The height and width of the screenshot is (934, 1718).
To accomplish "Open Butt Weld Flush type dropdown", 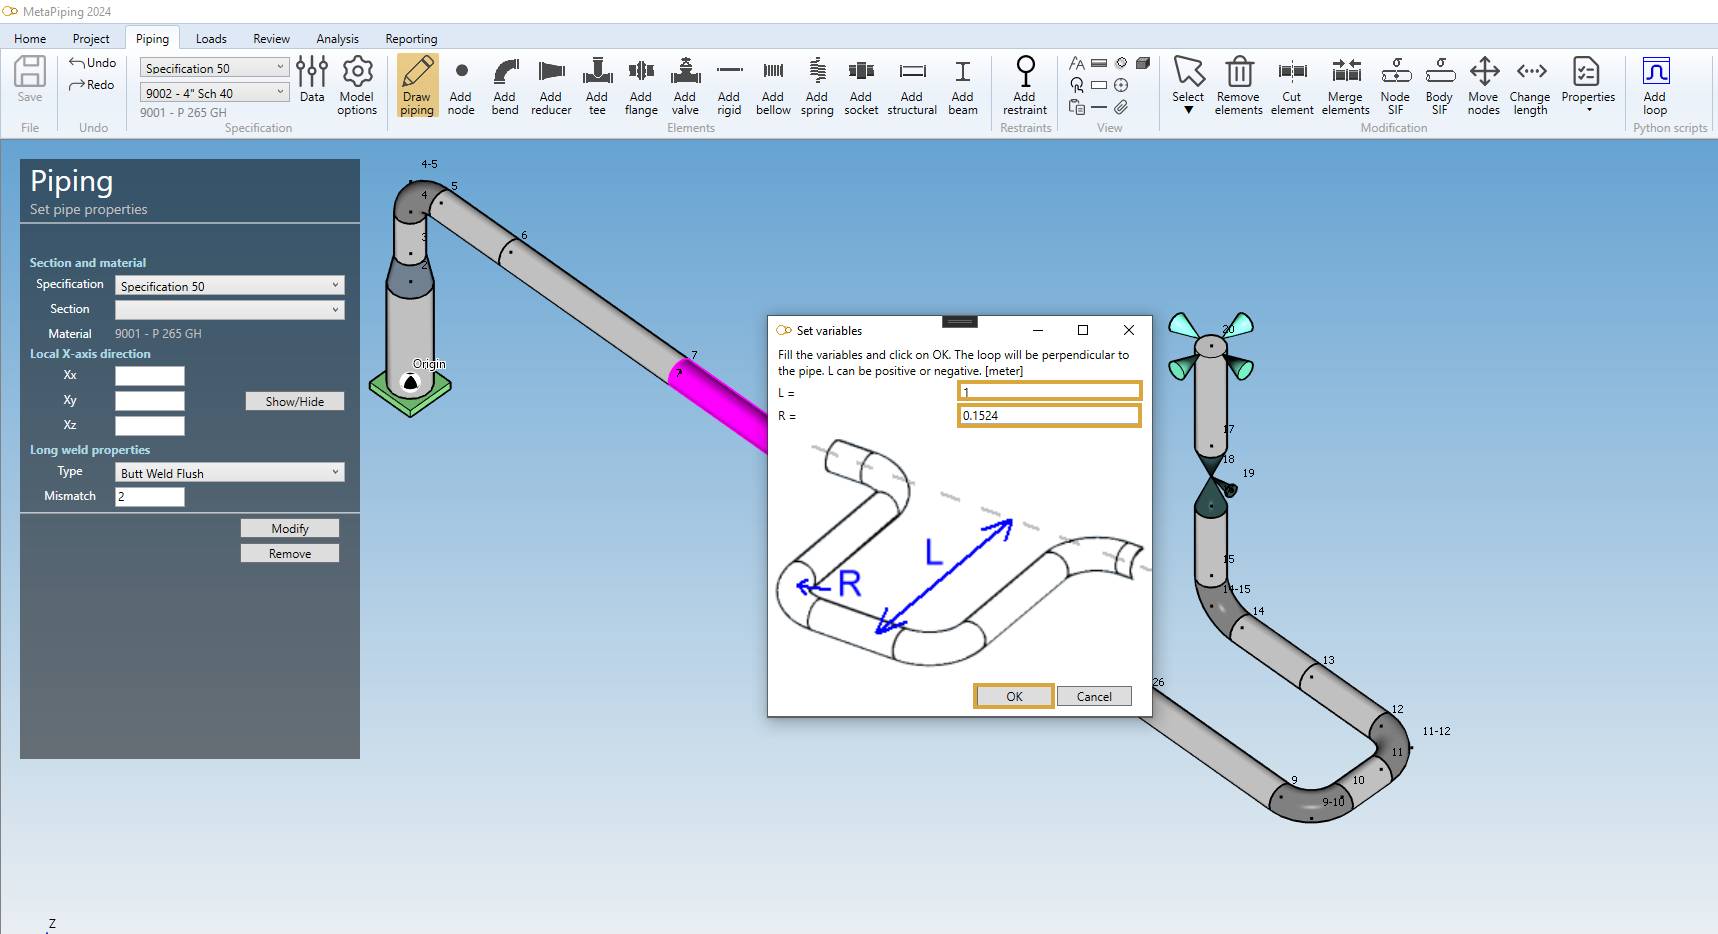I will [230, 473].
